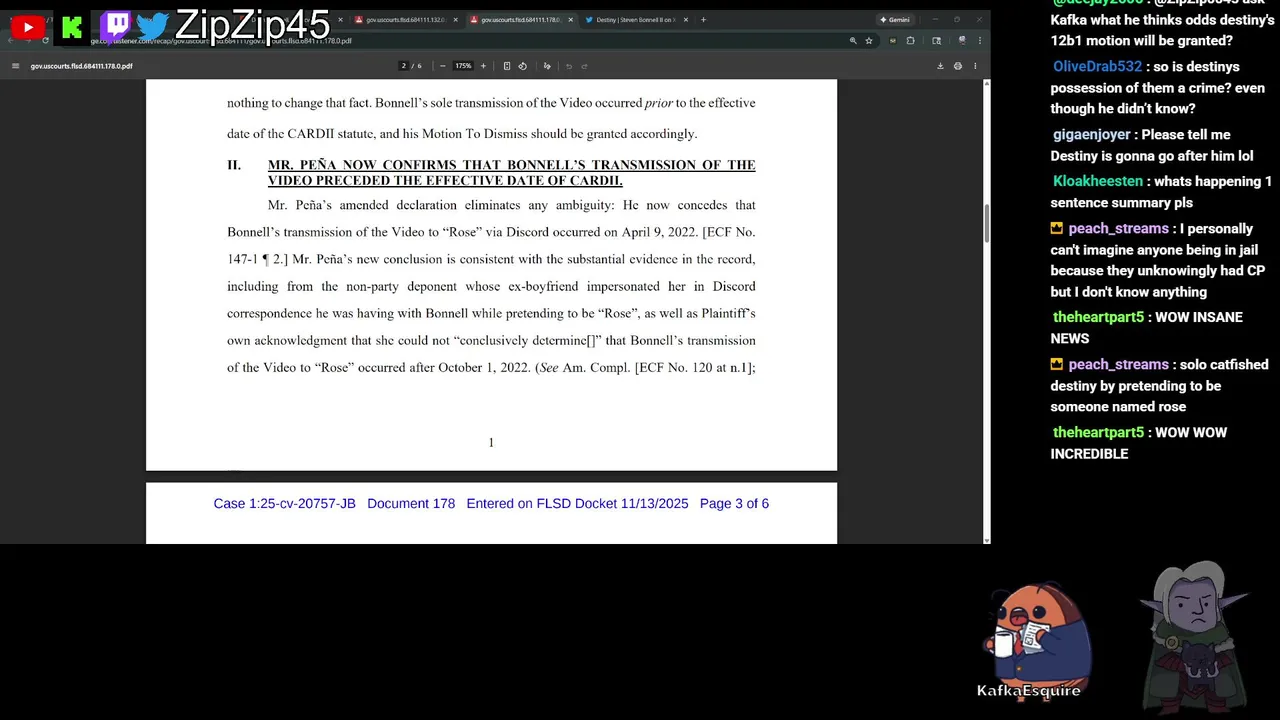
Task: Click 'Entered on FLSD Docket 11/13/2025' text
Action: tap(577, 504)
